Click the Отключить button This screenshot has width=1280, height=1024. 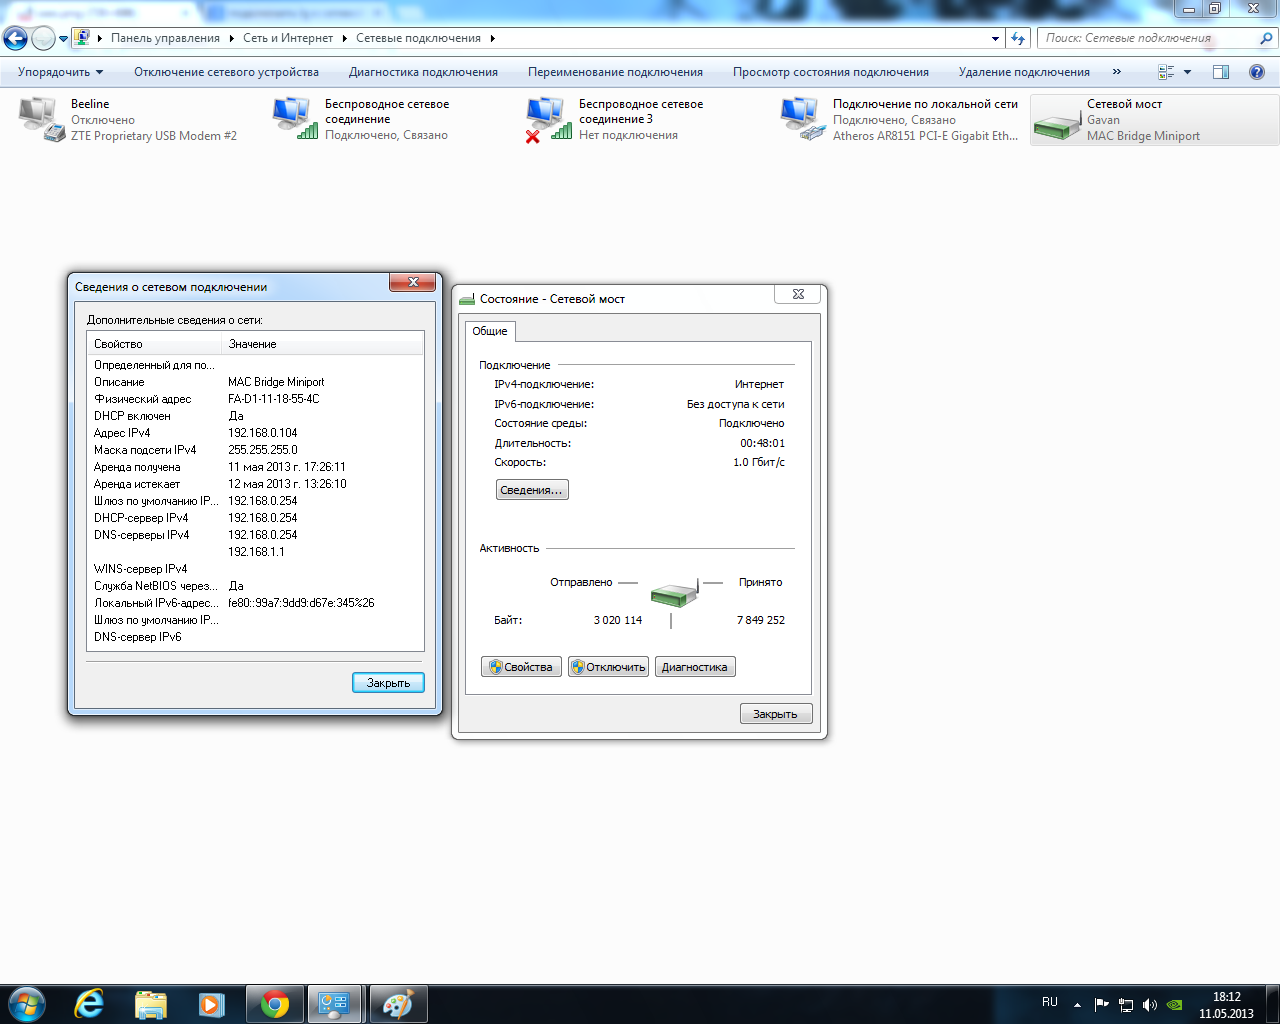608,667
